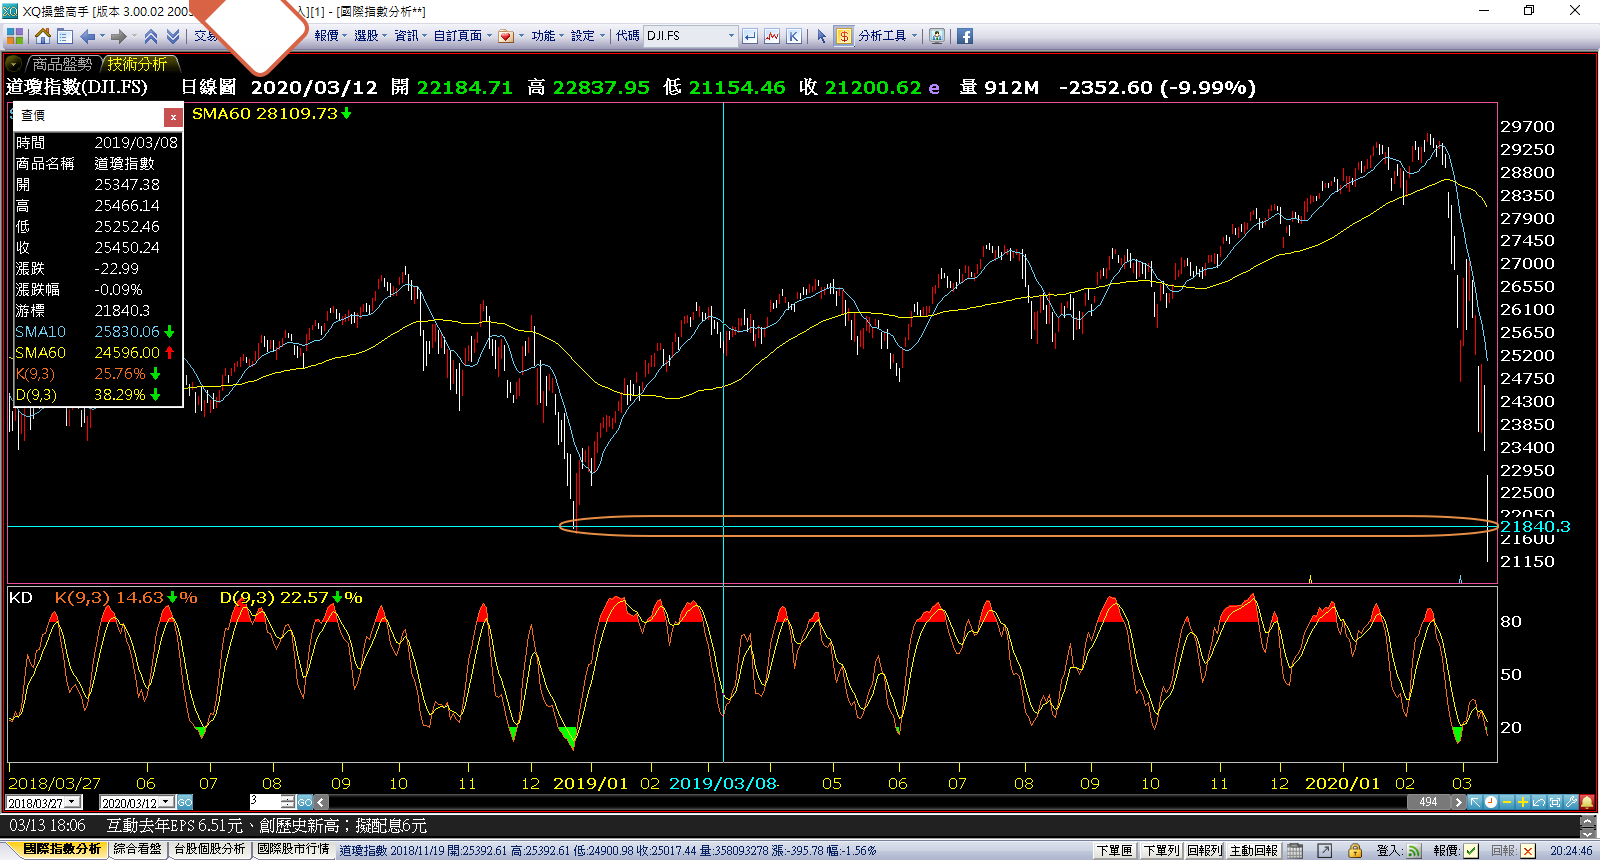
Task: Click the dollar sign price query icon
Action: (844, 36)
